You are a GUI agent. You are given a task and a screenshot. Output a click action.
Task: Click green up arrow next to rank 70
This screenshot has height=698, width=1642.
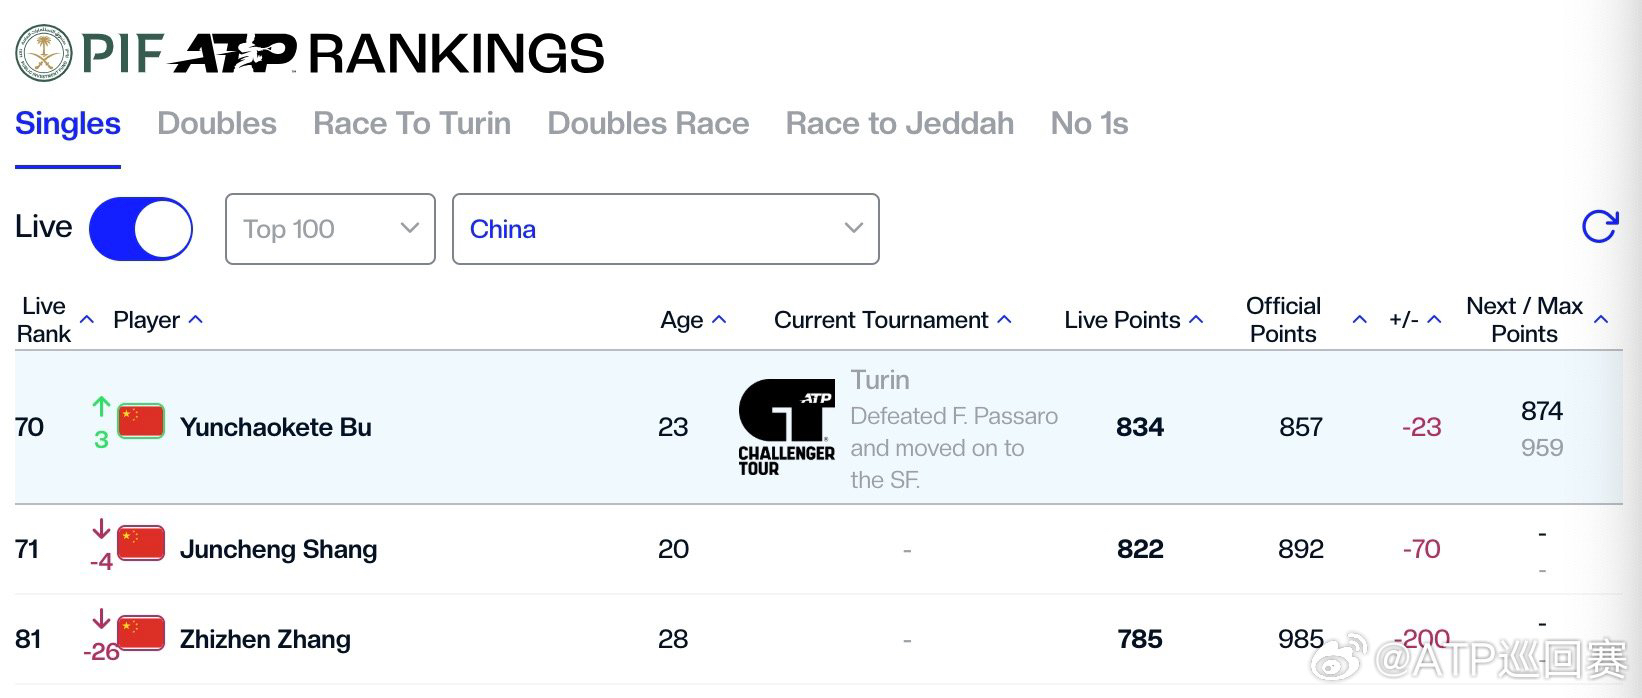(101, 406)
